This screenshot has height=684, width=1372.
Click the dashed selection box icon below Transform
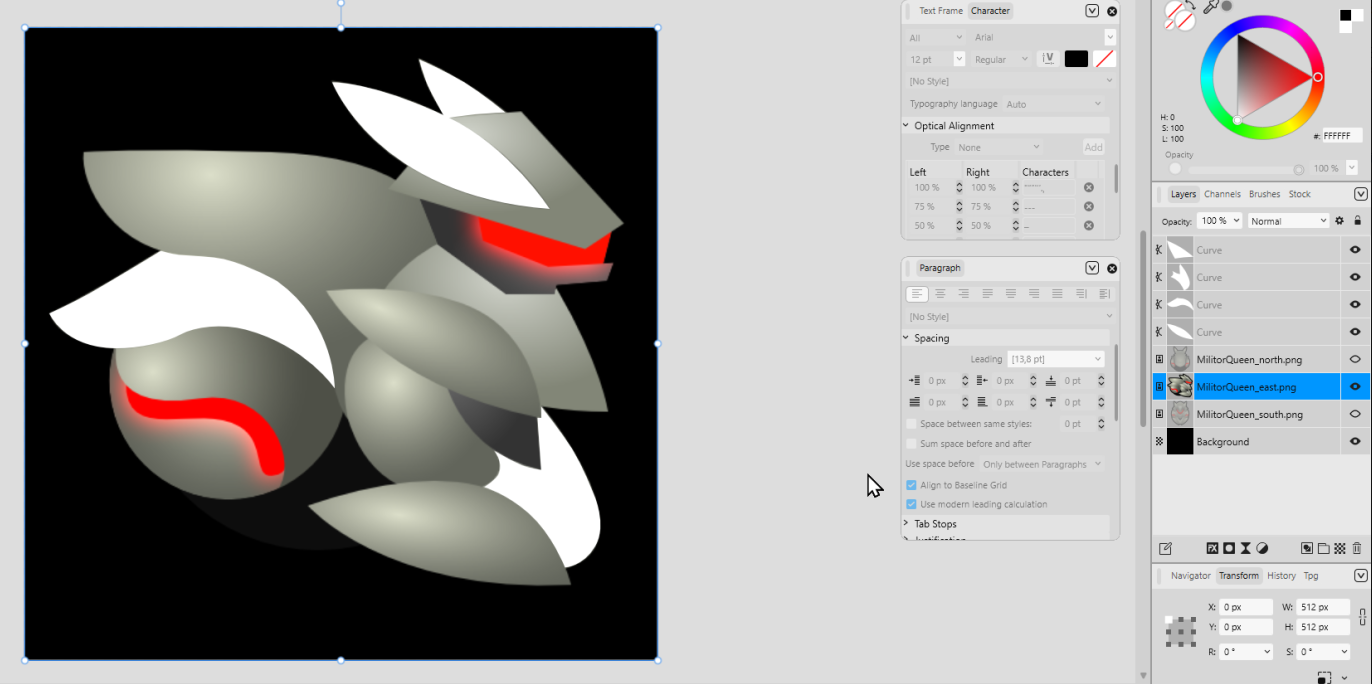pyautogui.click(x=1324, y=678)
